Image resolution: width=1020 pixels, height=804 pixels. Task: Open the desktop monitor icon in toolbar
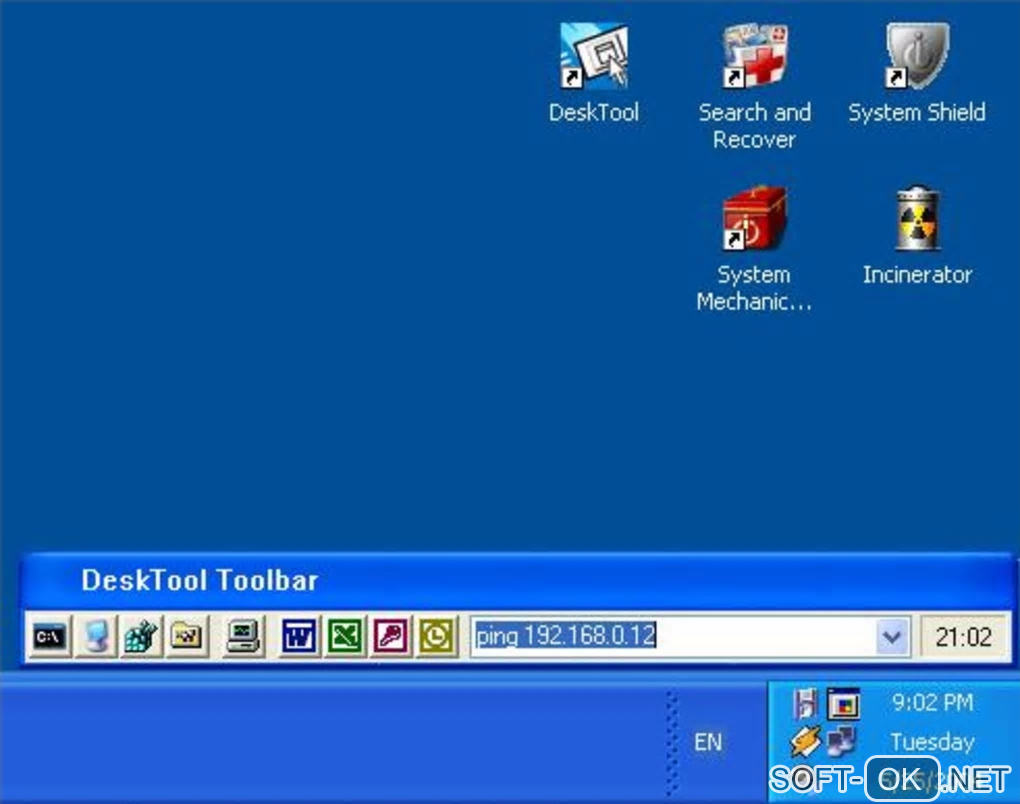point(96,637)
